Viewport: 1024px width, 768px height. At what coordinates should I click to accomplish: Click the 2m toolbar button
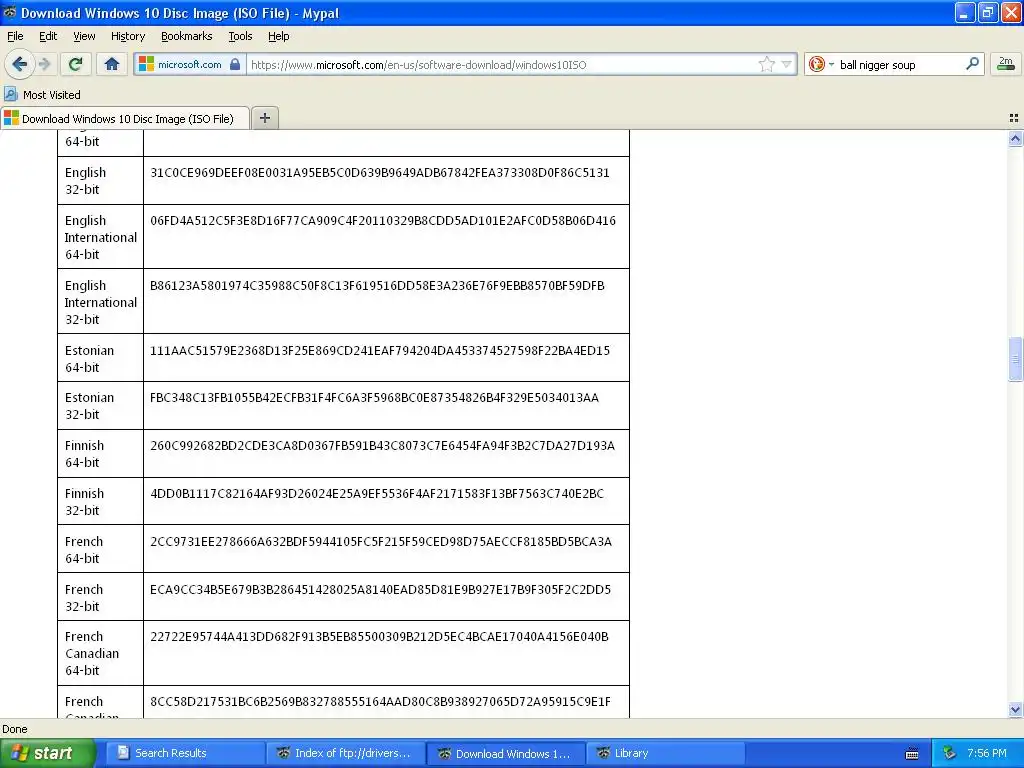pos(1006,64)
